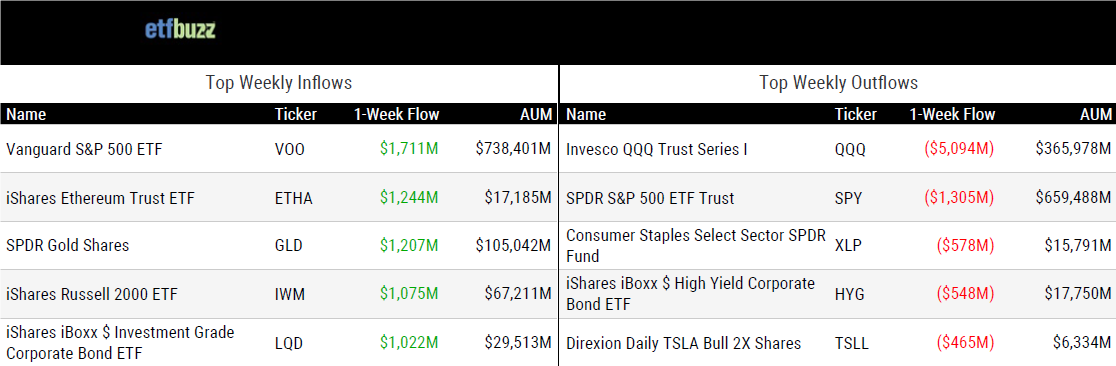Open Vanguard S&P 500 ETF row

click(279, 149)
